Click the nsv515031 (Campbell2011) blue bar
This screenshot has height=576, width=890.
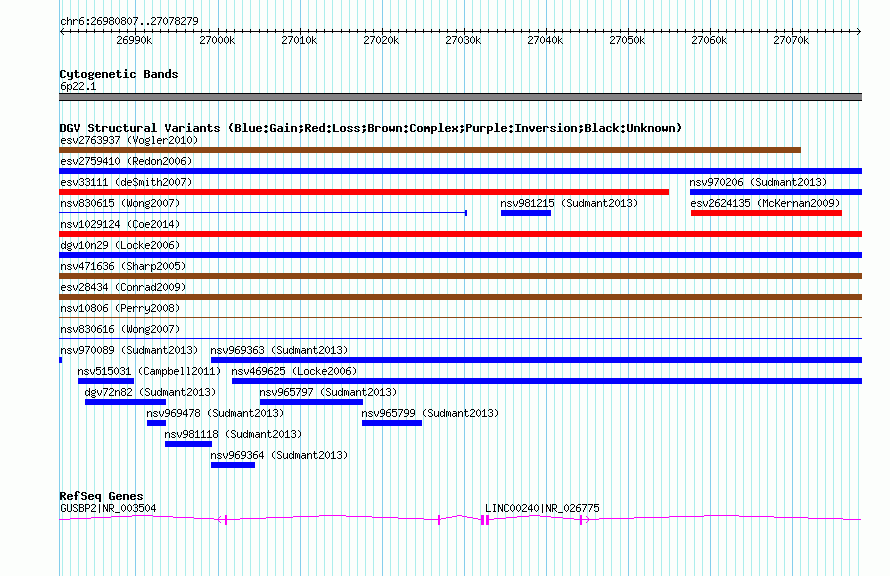(106, 381)
